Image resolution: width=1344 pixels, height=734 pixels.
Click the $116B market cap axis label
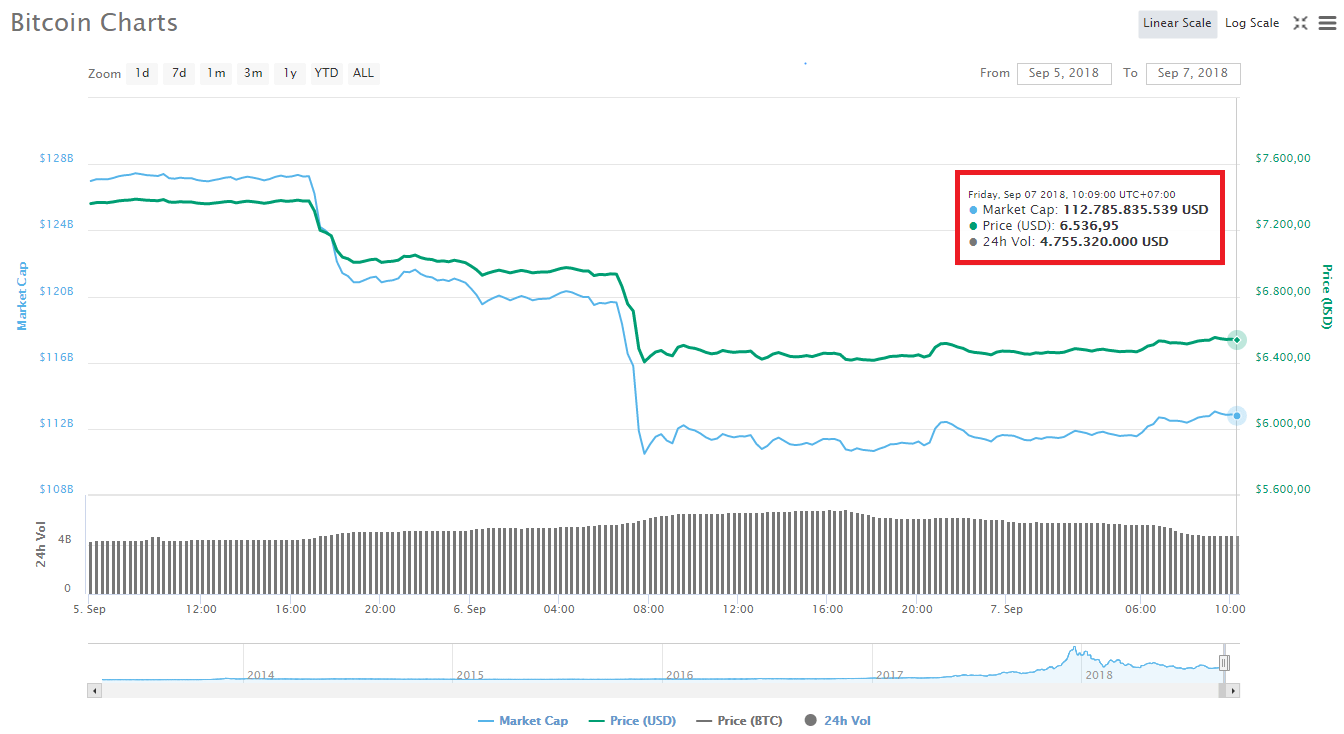click(x=57, y=357)
